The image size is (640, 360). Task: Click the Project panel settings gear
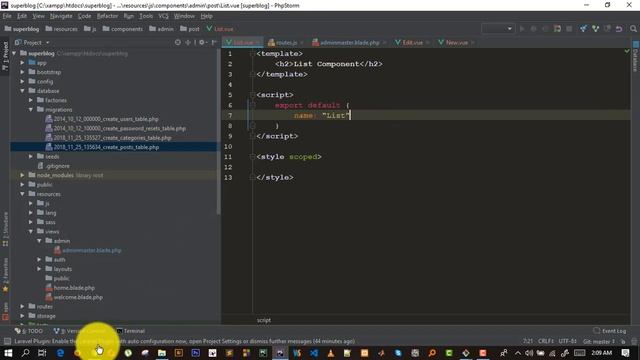tap(202, 42)
